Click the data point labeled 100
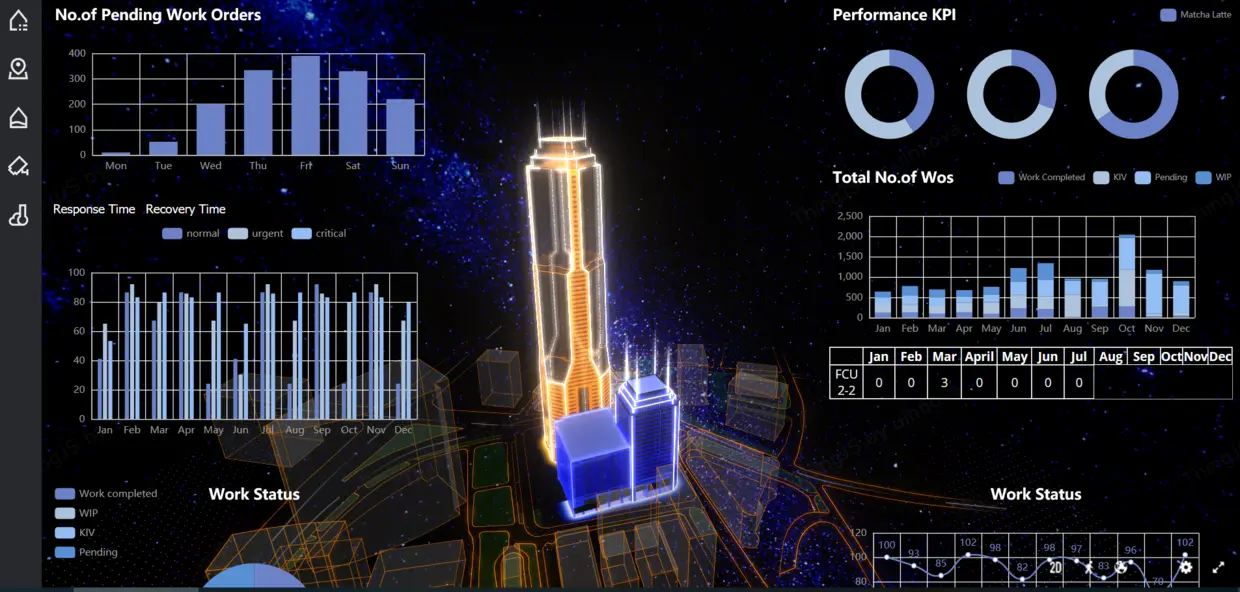 [887, 557]
